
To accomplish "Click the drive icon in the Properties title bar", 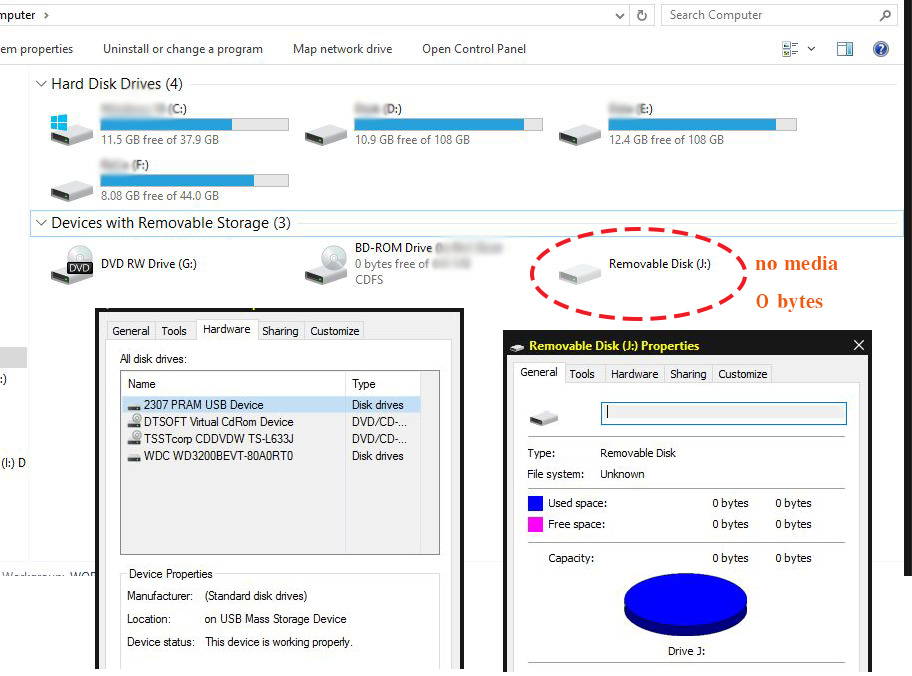I will click(x=517, y=347).
